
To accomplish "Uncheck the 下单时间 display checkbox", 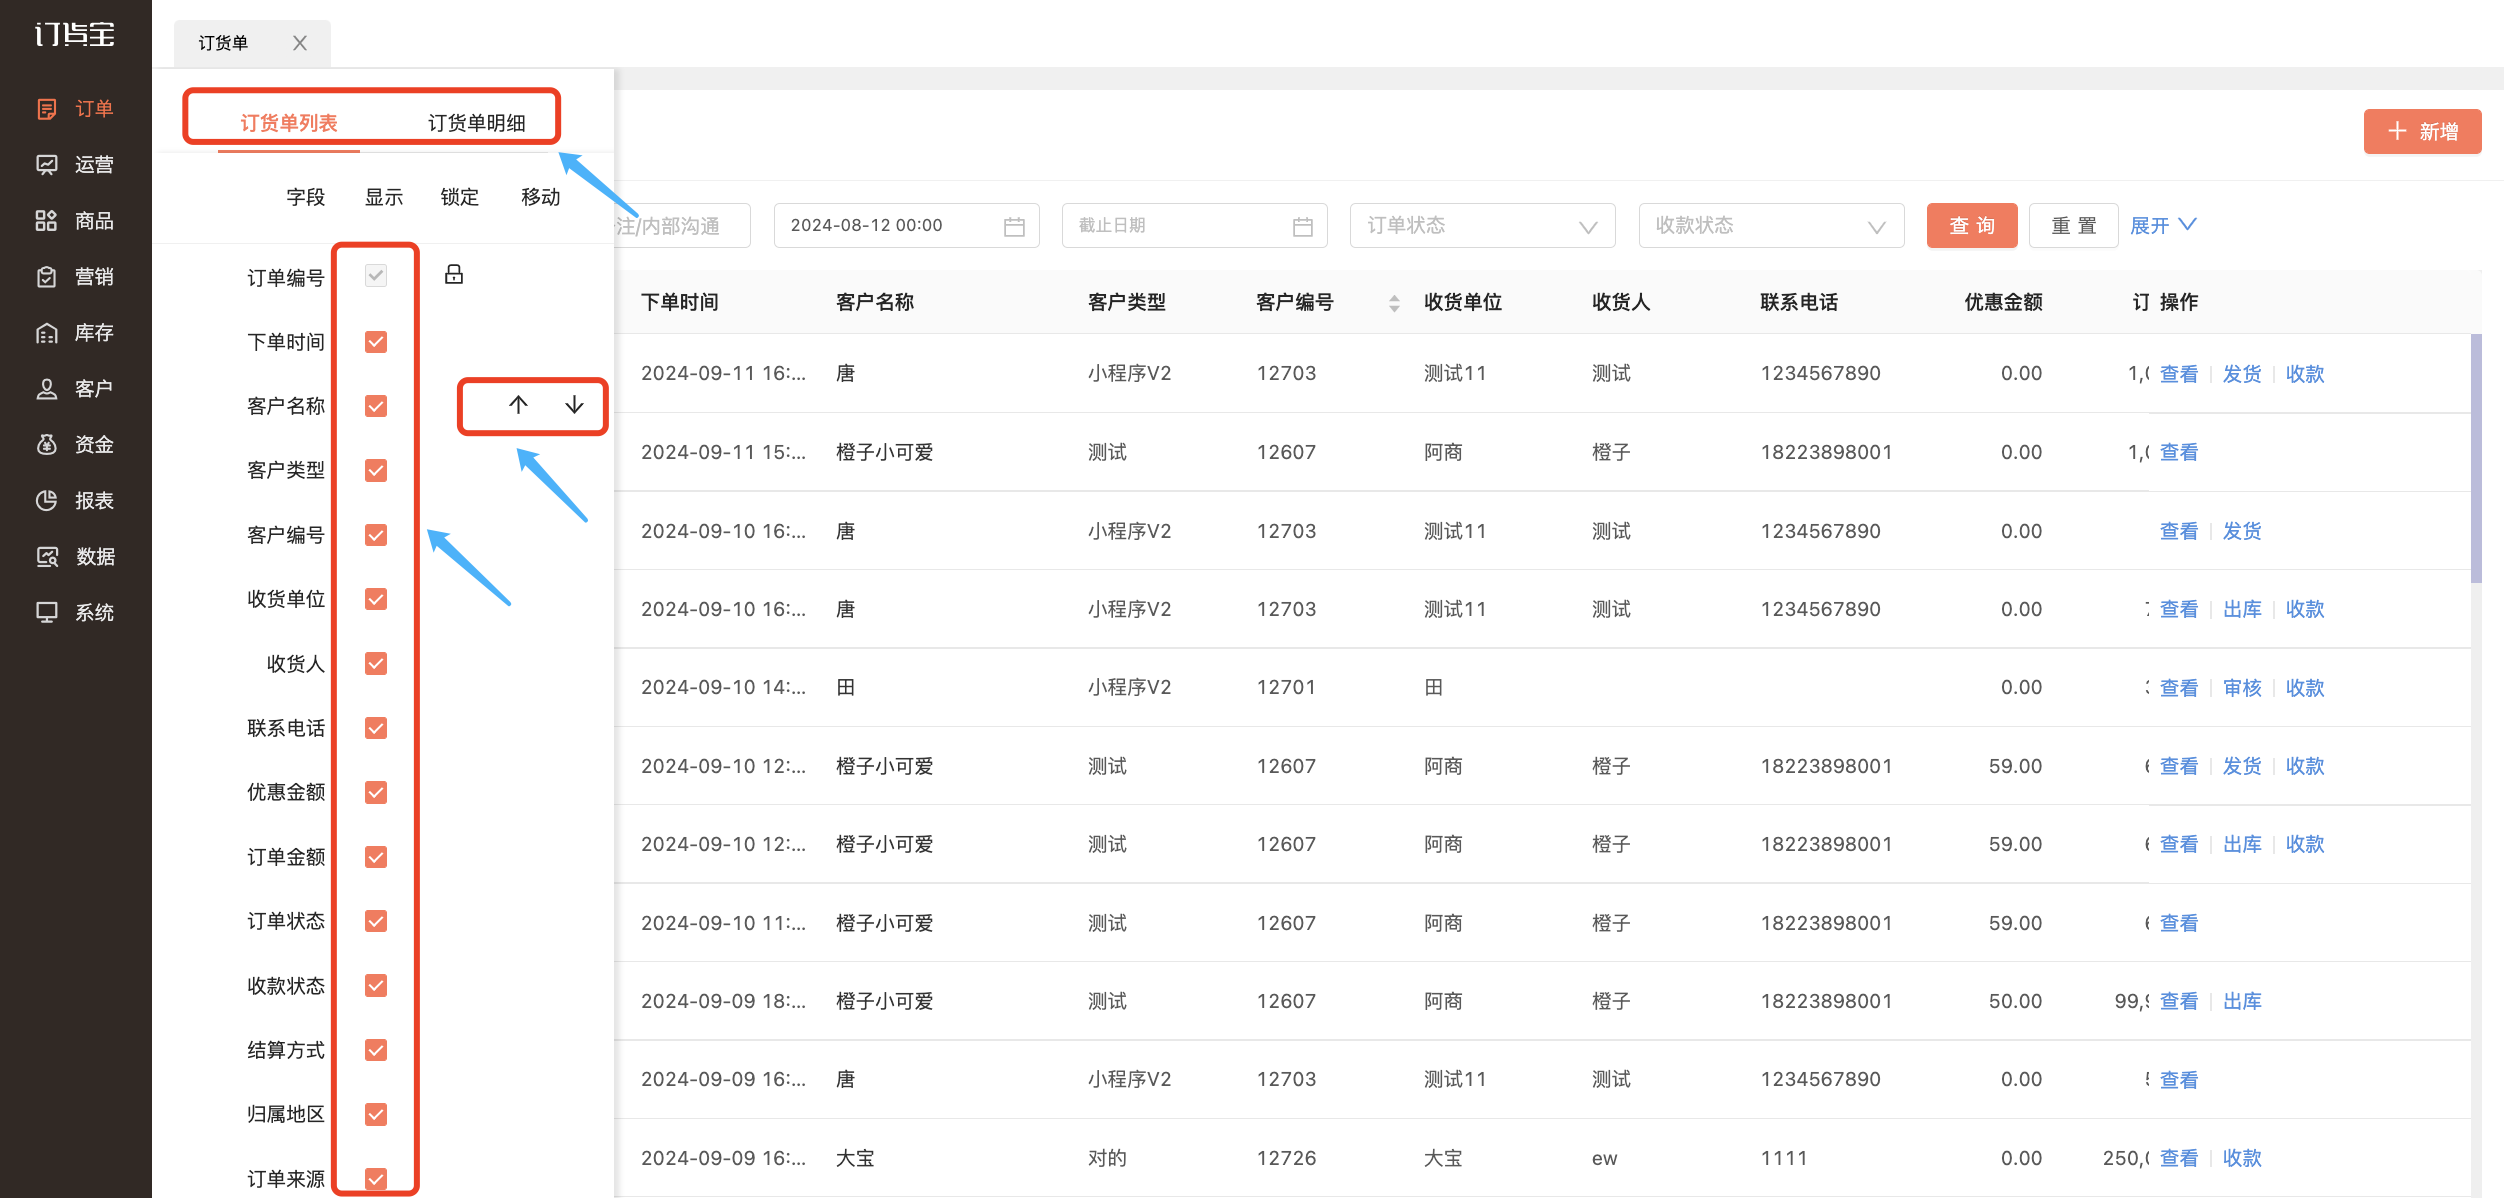I will pos(376,342).
